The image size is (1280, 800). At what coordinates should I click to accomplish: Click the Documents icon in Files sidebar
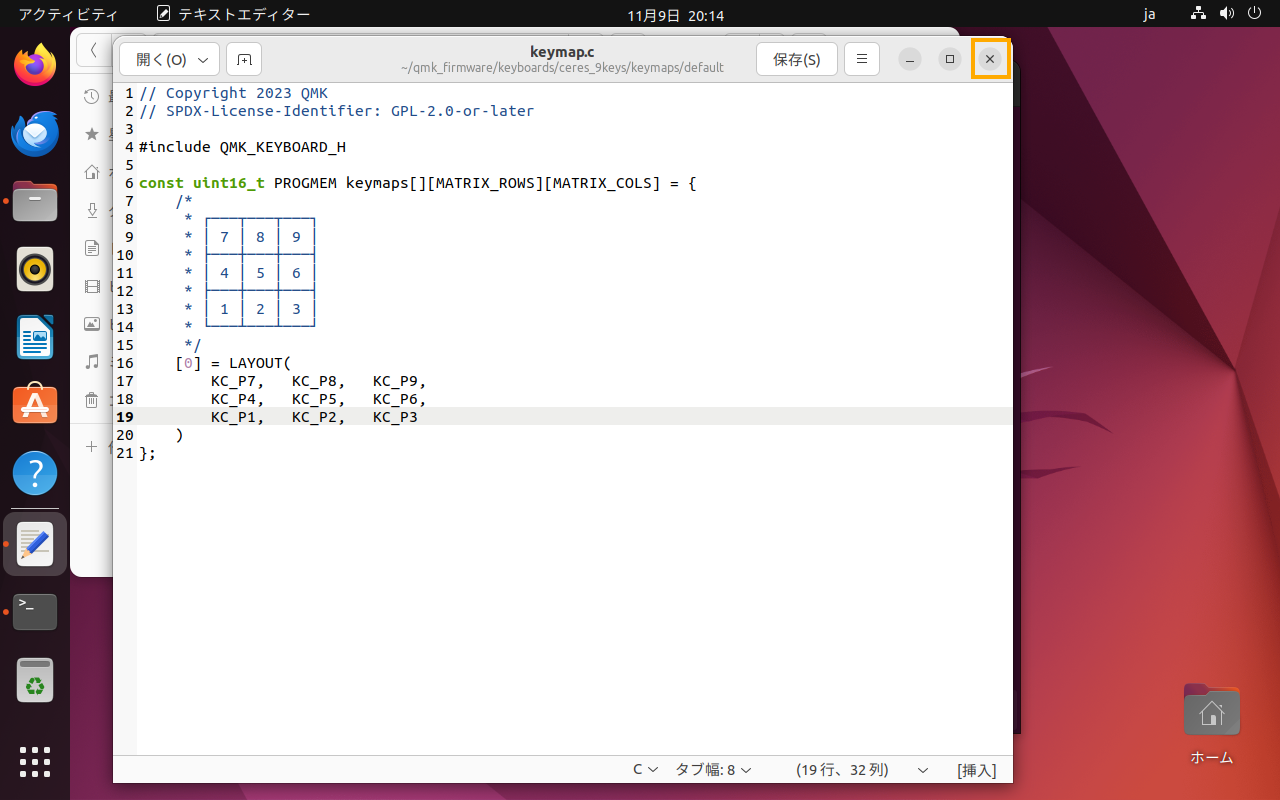pyautogui.click(x=92, y=248)
